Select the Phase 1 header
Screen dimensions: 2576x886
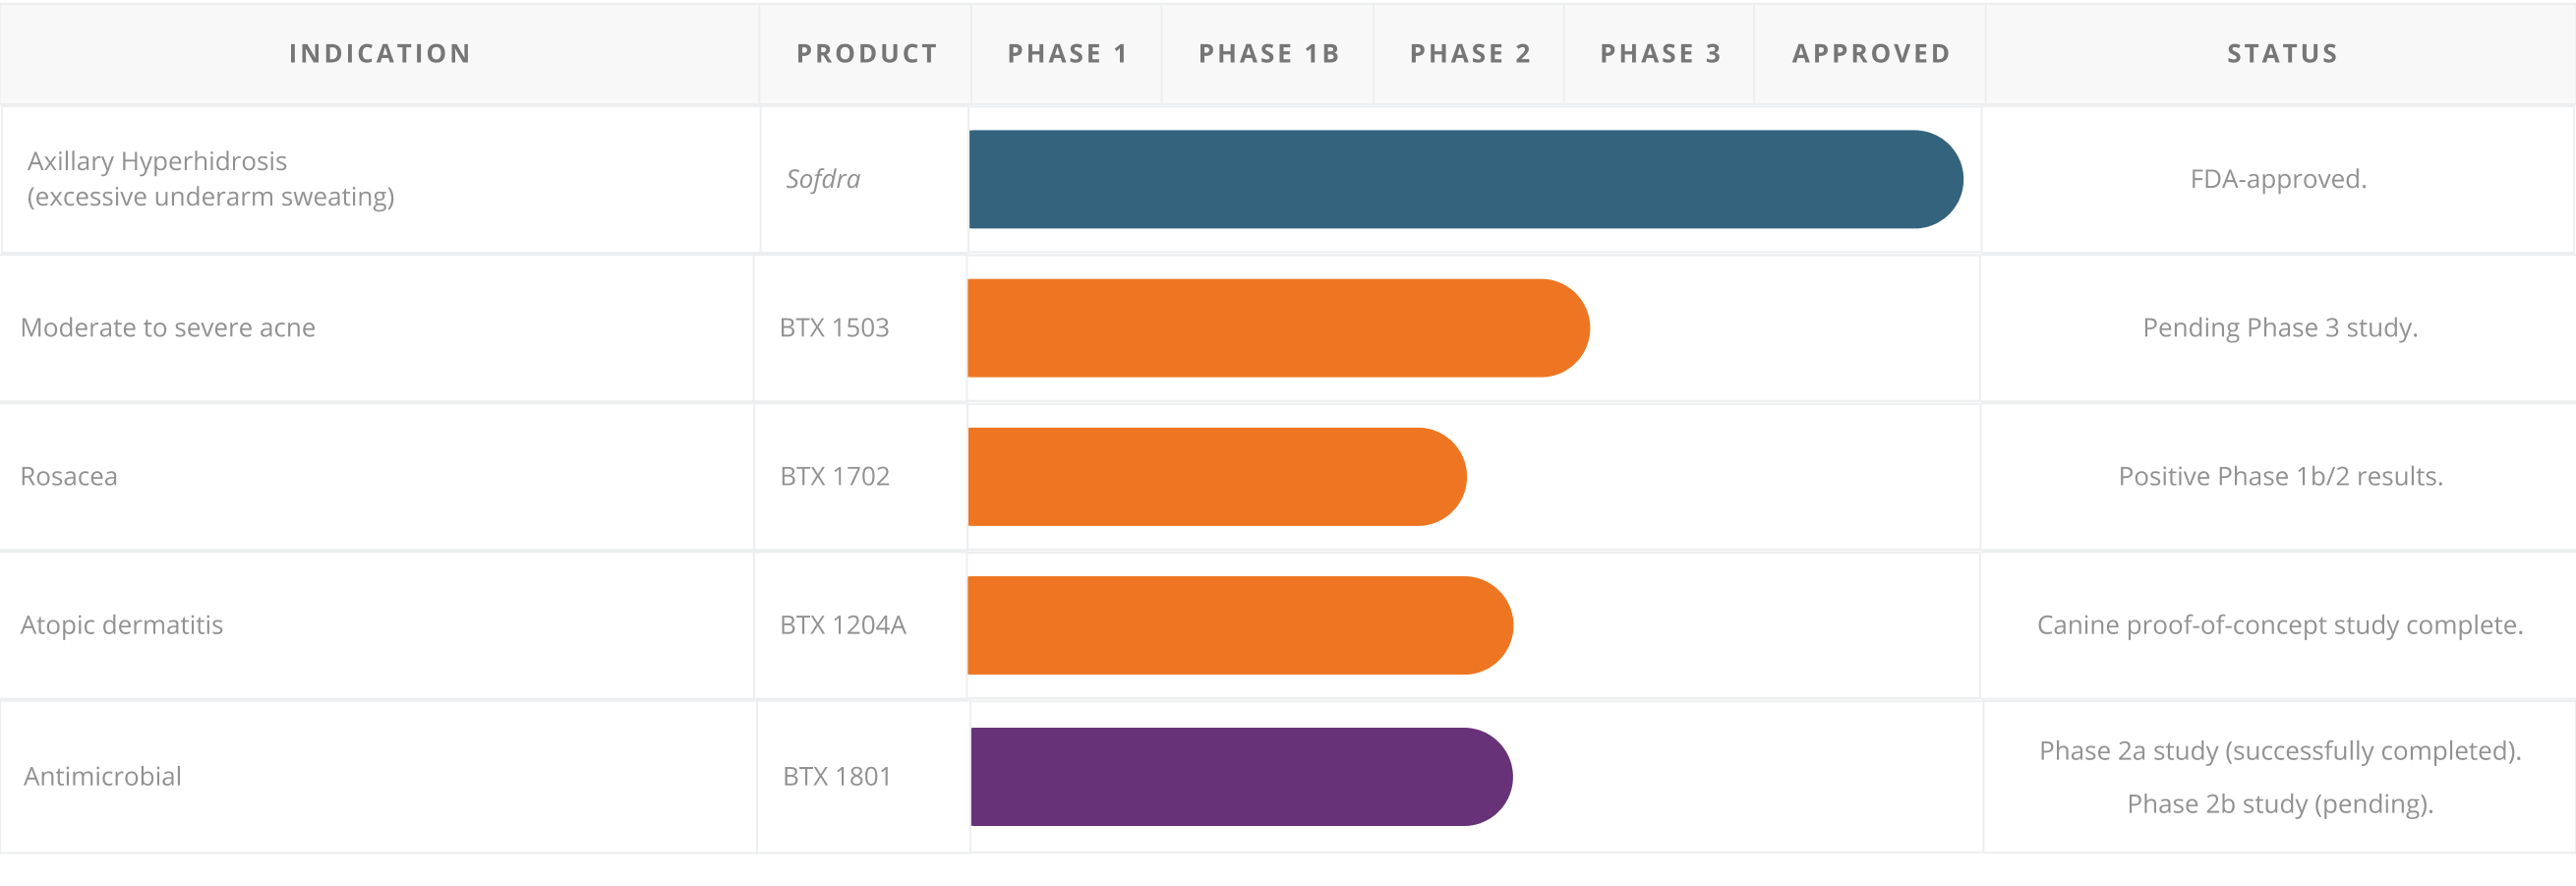click(x=1068, y=54)
